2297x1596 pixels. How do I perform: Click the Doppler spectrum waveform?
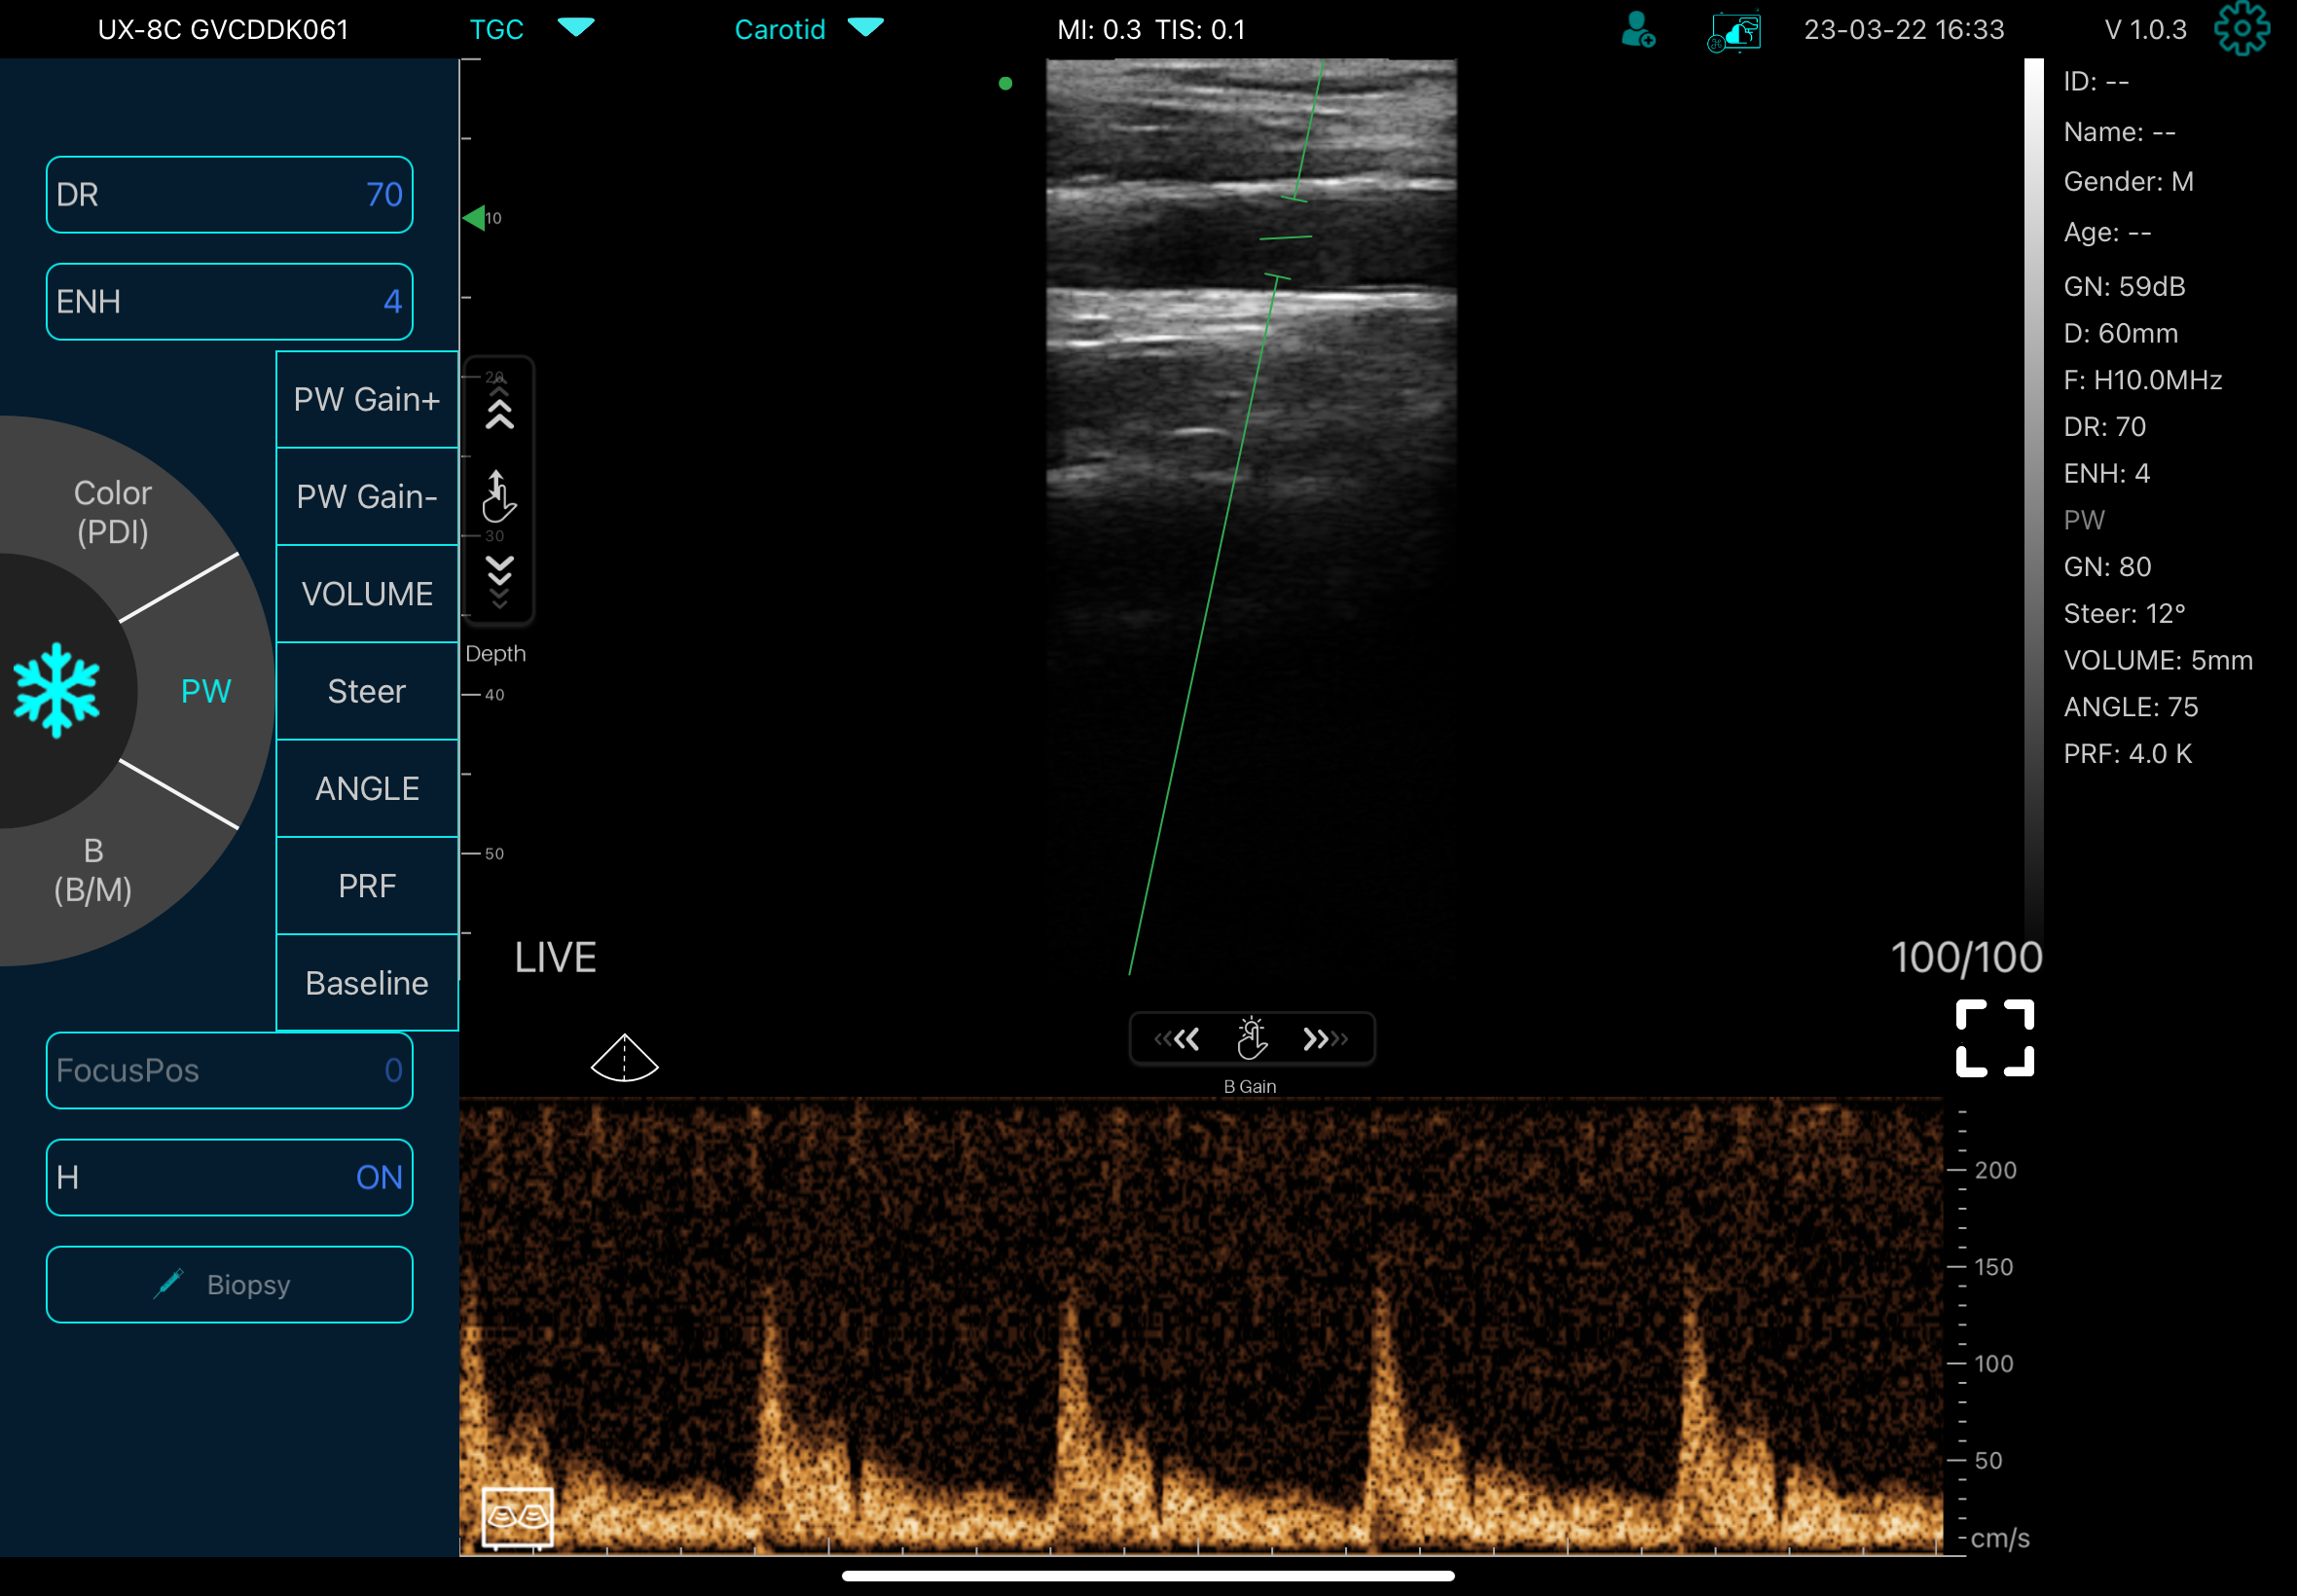[x=1200, y=1326]
